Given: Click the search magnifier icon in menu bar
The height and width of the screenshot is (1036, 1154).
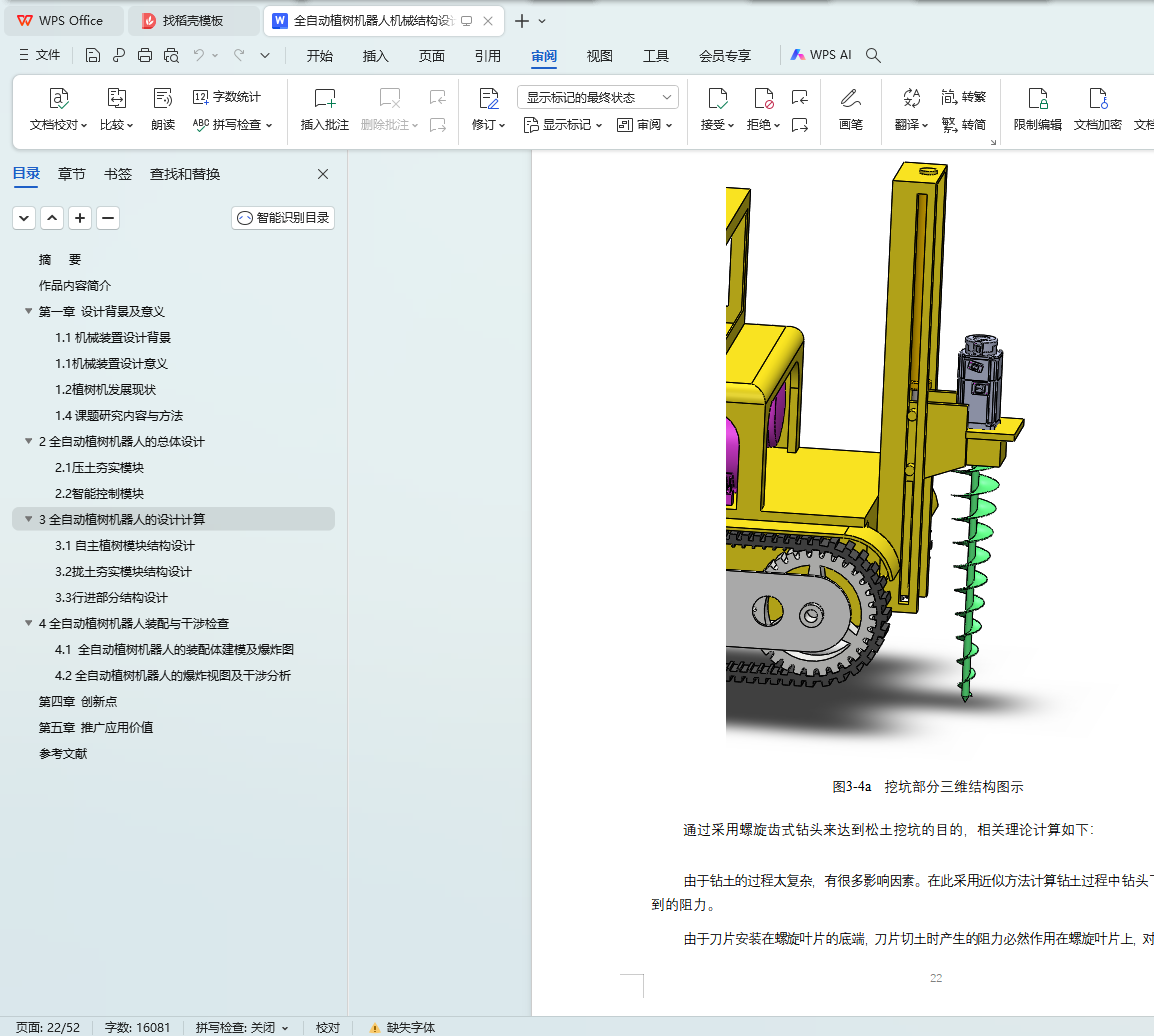Looking at the screenshot, I should pyautogui.click(x=873, y=55).
